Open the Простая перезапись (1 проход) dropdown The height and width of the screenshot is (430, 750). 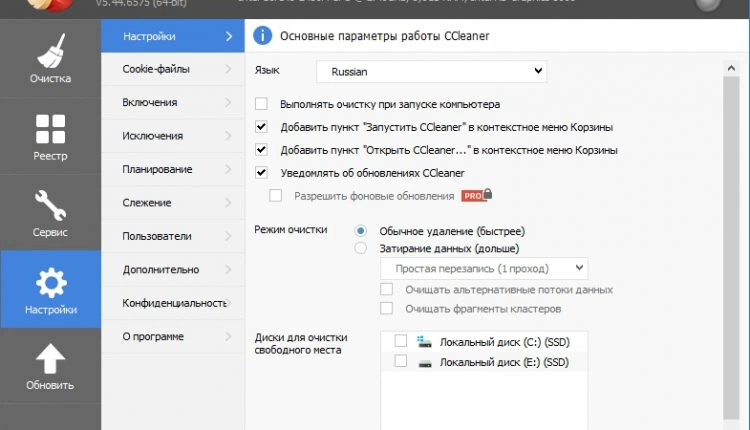coord(484,268)
